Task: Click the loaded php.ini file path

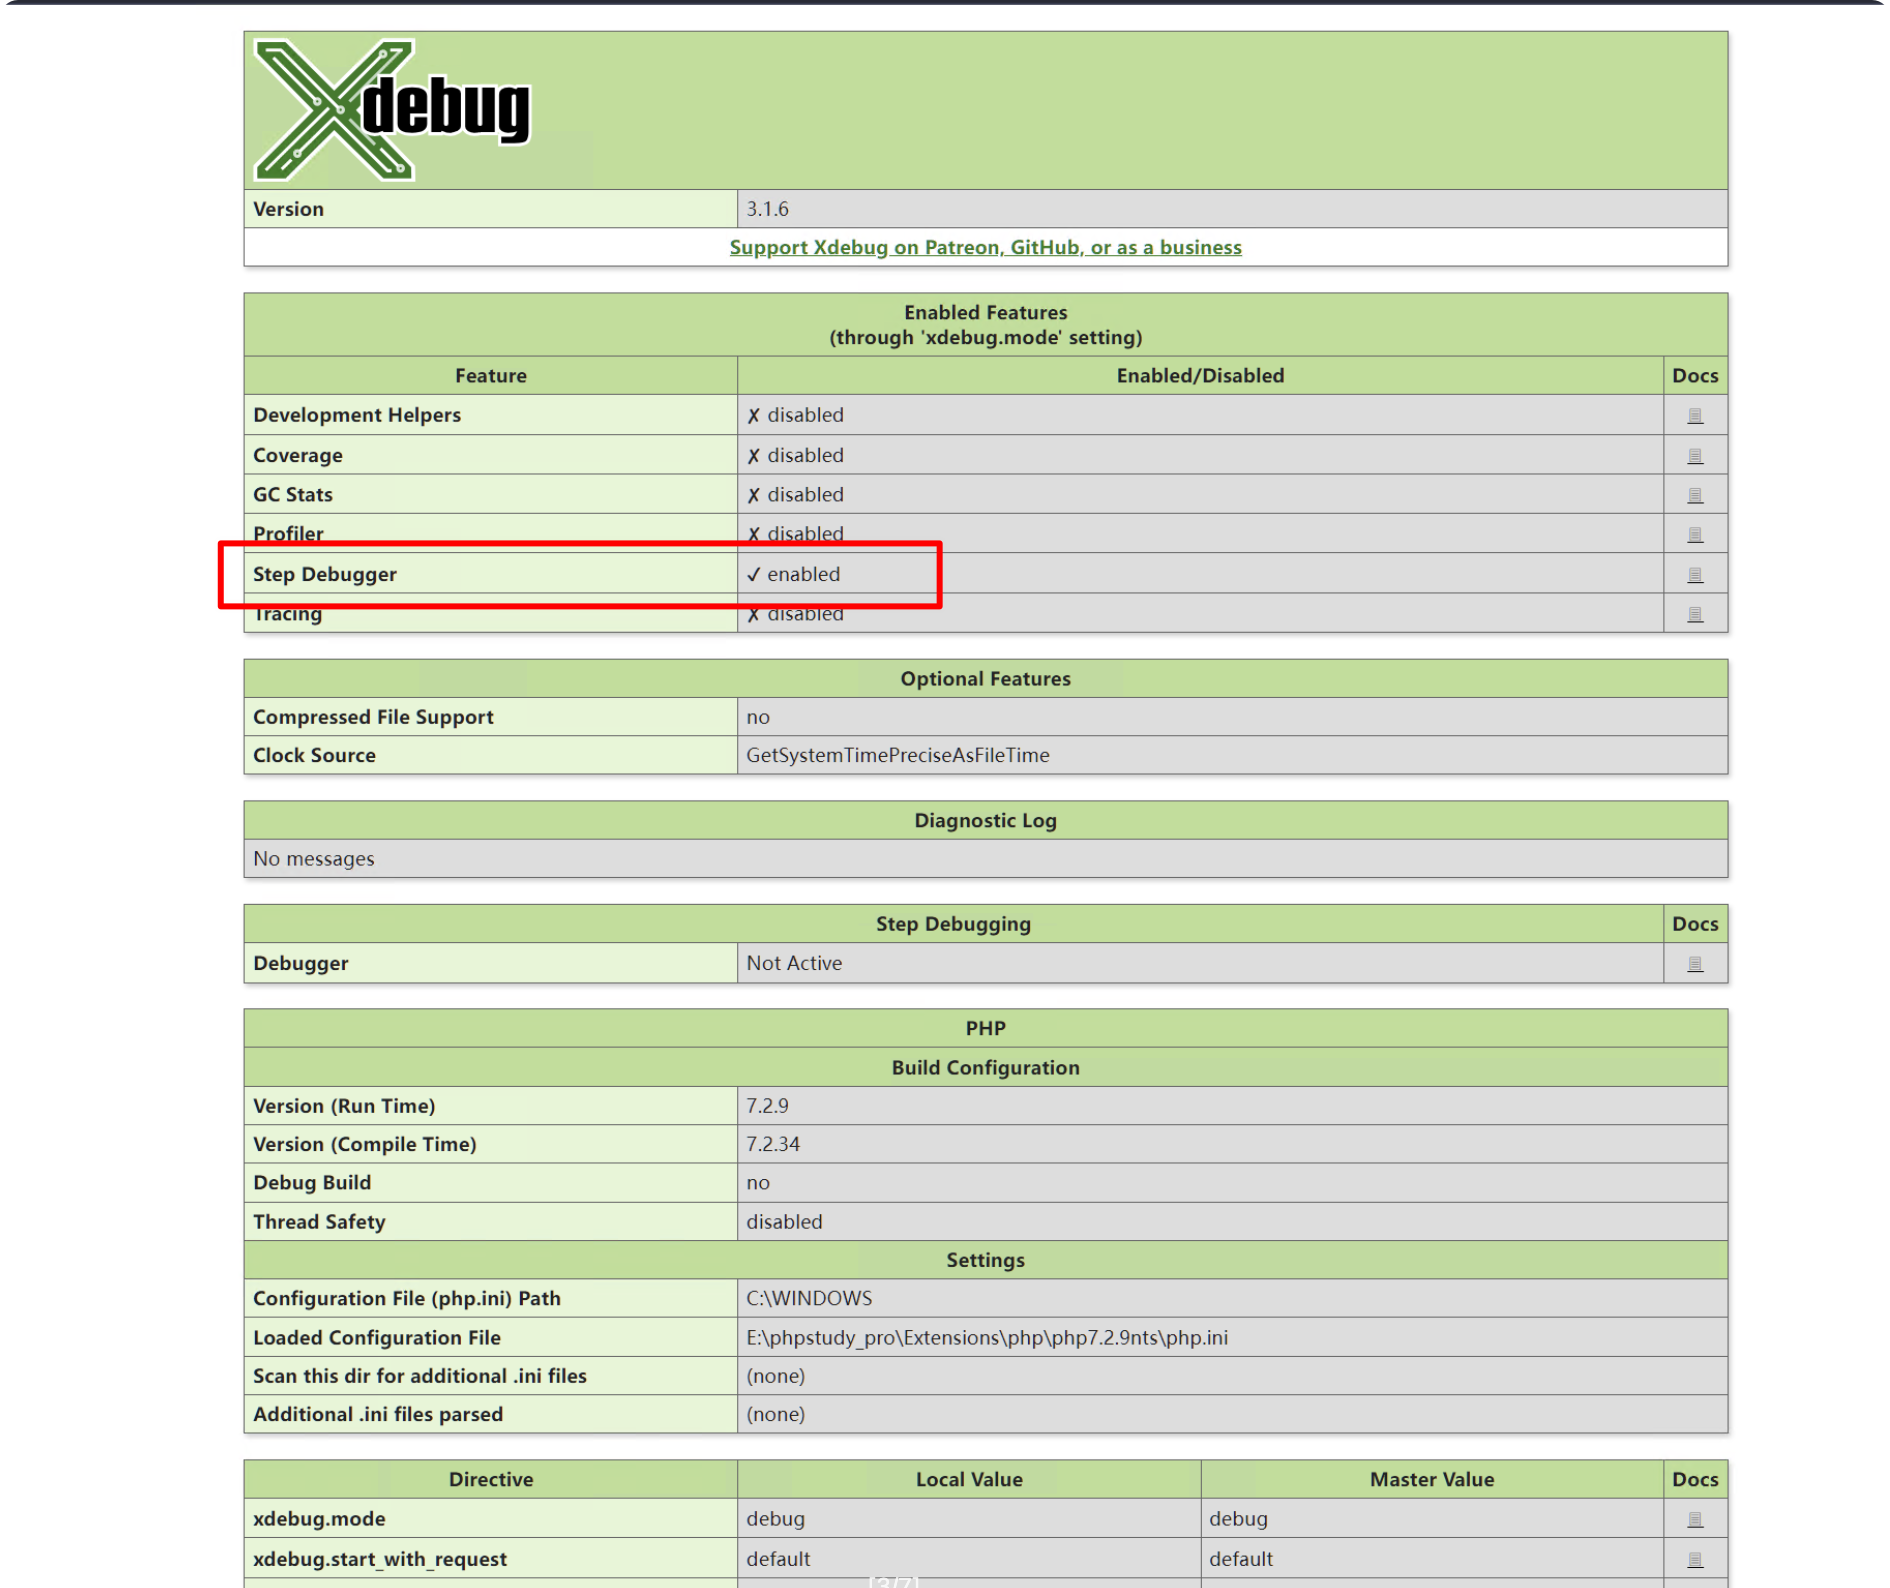Action: 986,1337
